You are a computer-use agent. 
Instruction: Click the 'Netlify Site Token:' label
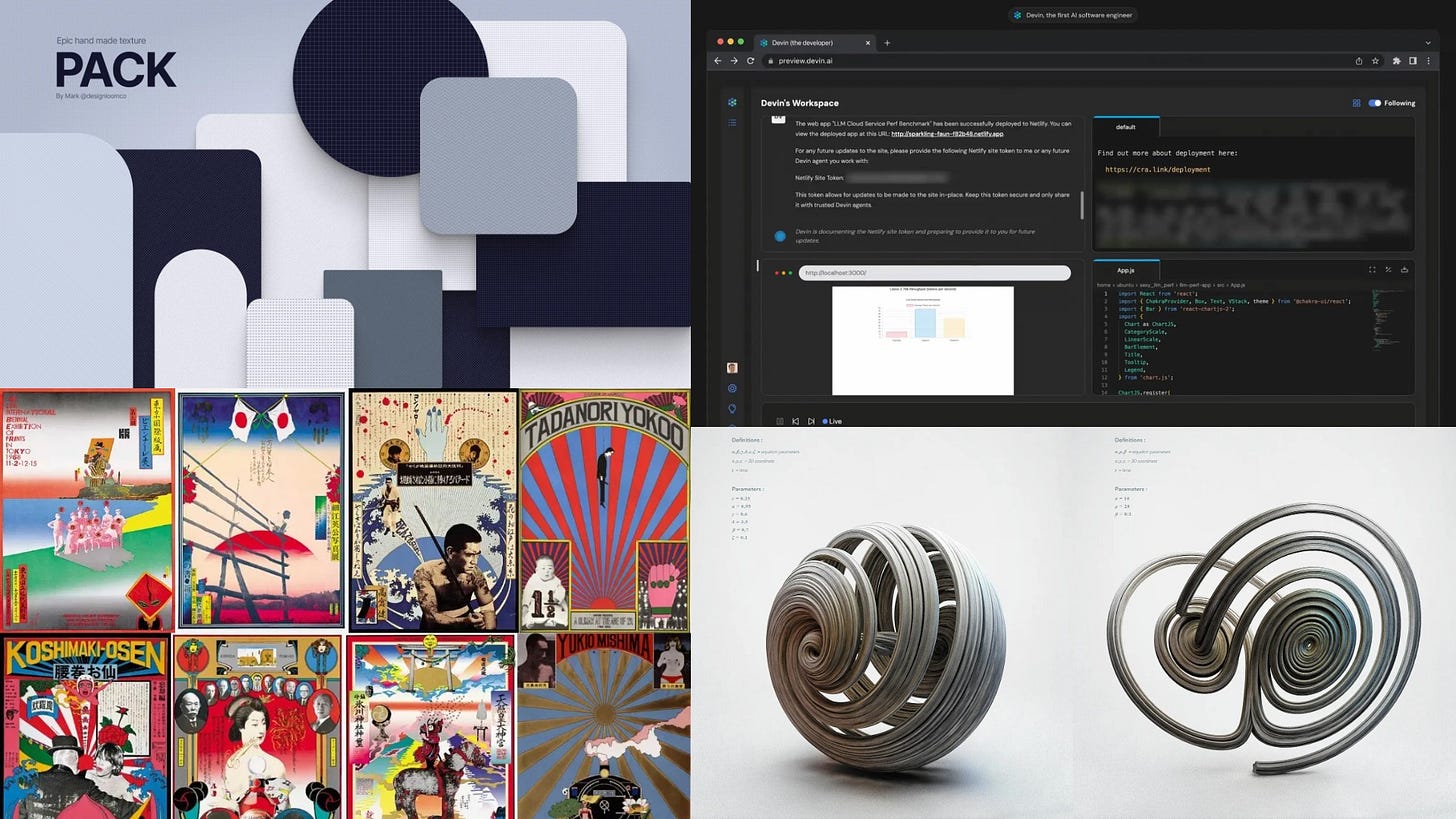tap(820, 177)
